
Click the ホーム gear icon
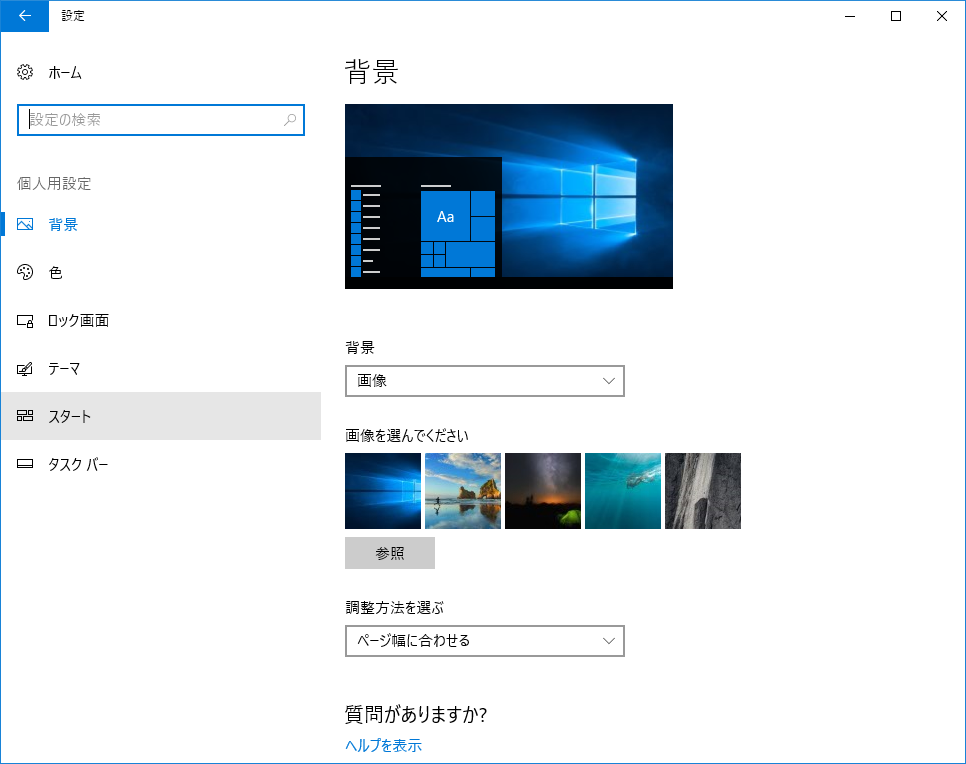pos(25,72)
